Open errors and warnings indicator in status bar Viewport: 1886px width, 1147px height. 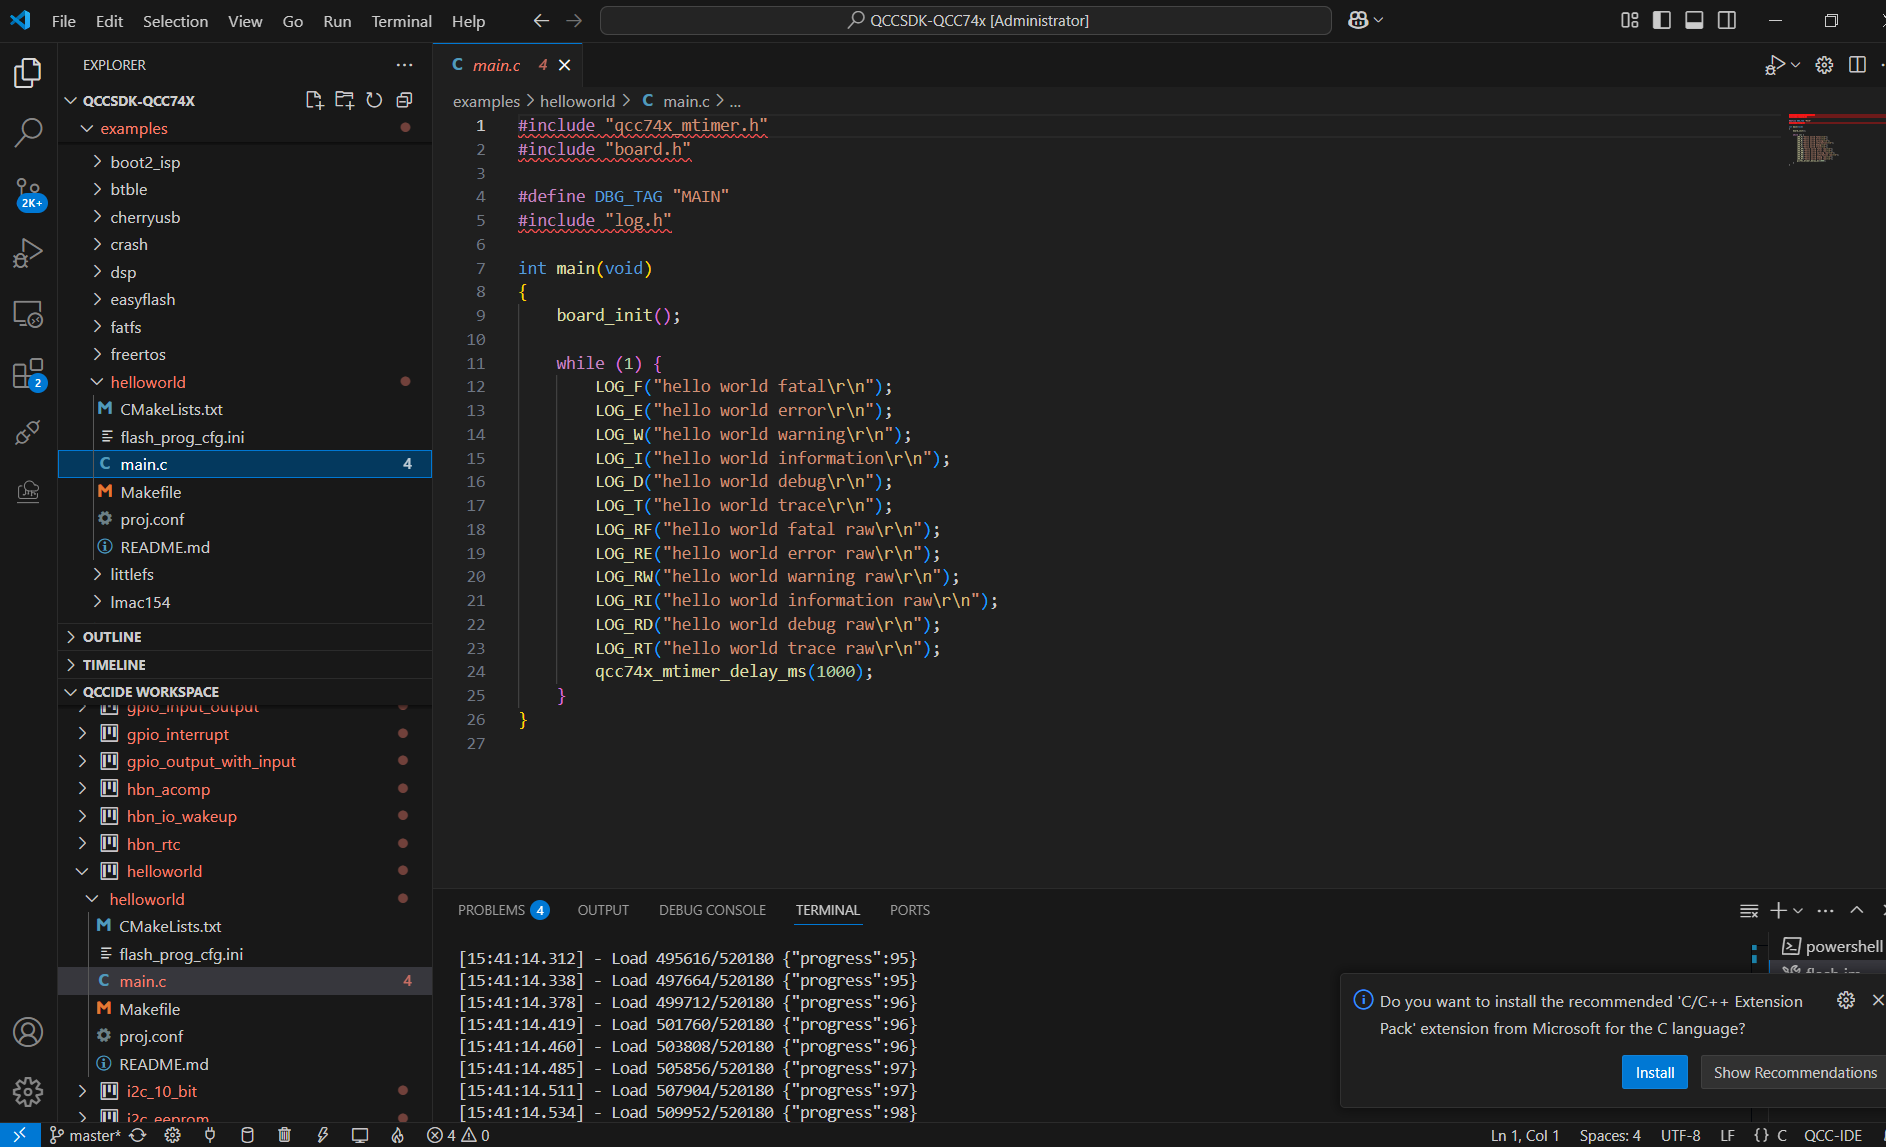point(458,1135)
